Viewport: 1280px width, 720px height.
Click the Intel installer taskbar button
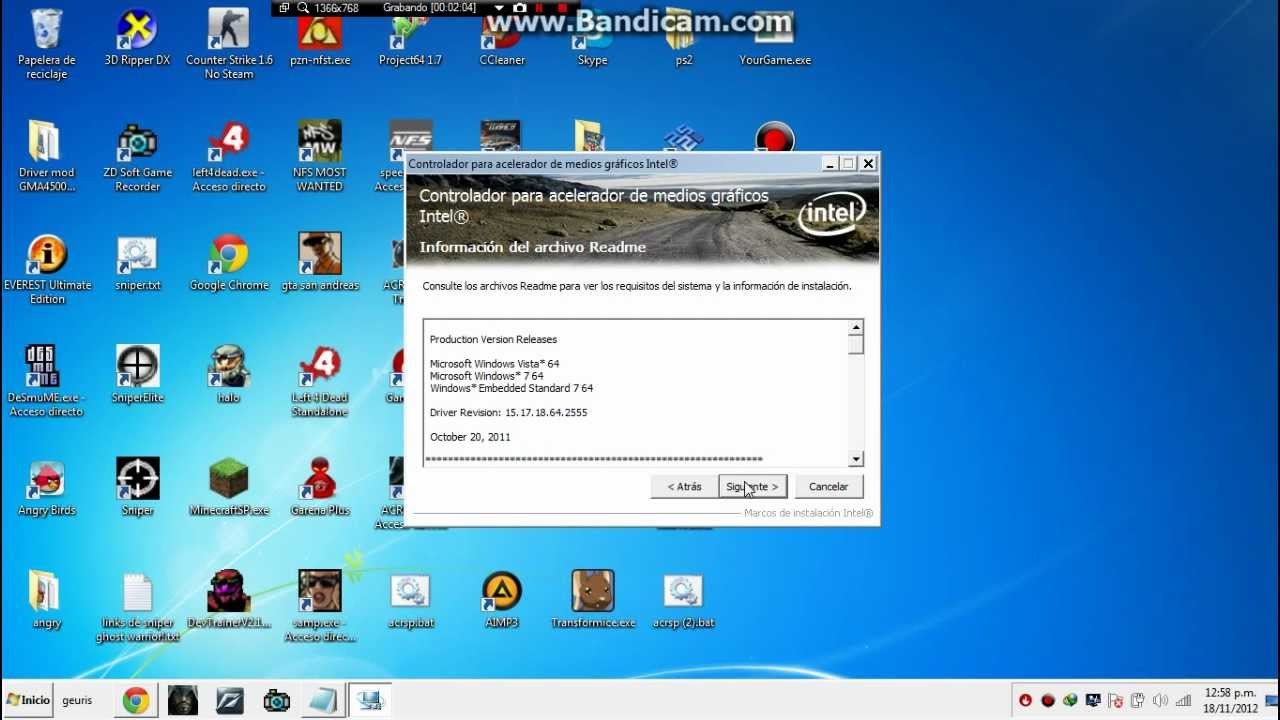pos(370,701)
